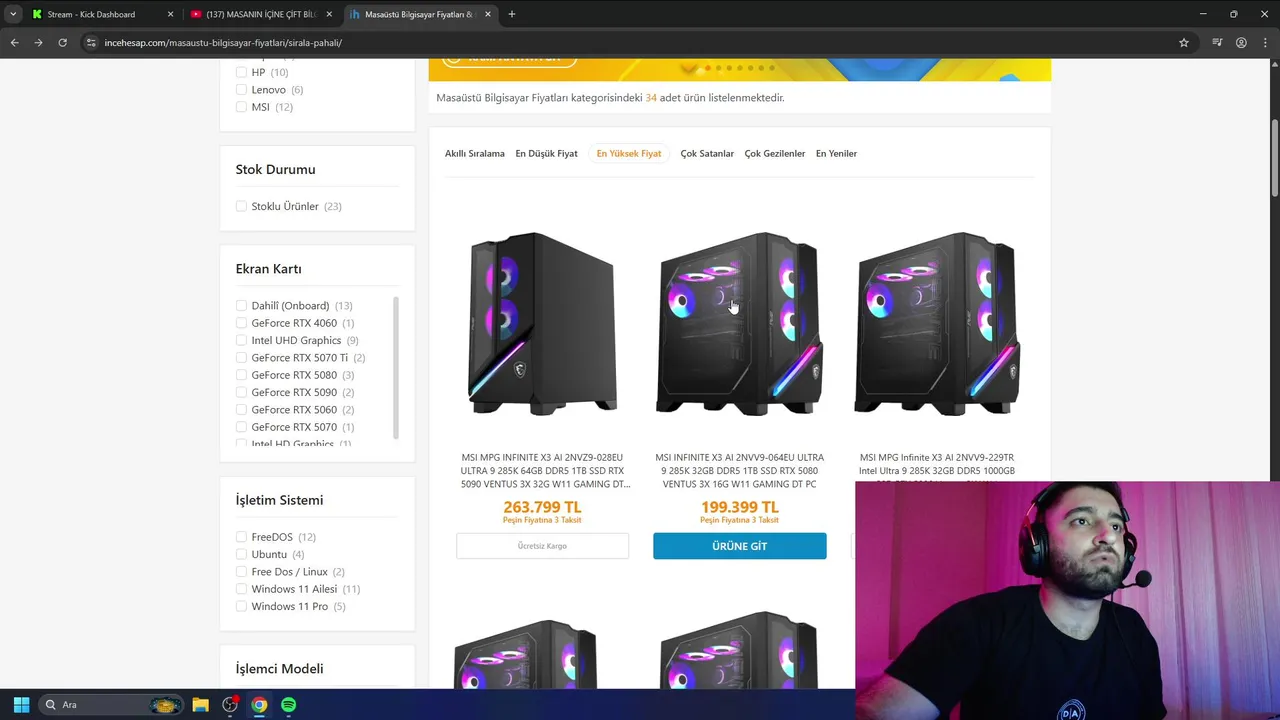Switch to the Çok Satanlar sorting tab

tap(707, 154)
